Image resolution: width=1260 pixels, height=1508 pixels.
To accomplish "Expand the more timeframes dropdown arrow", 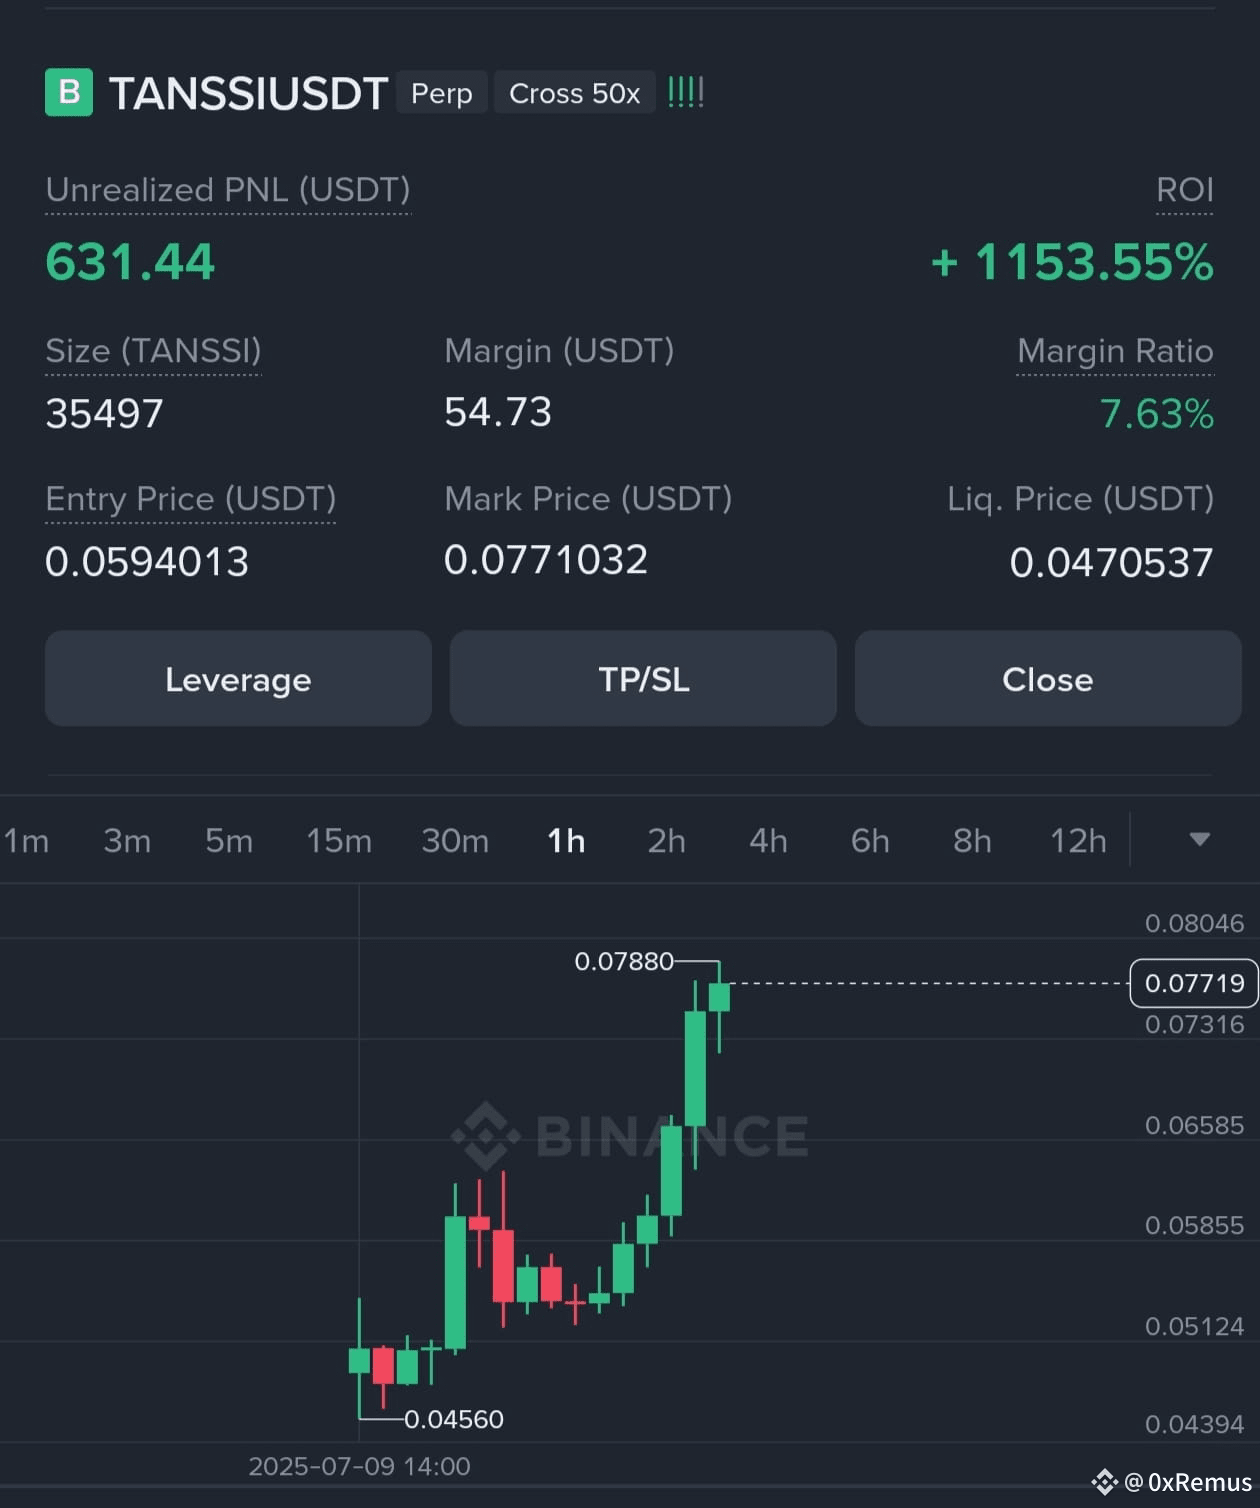I will click(1200, 840).
